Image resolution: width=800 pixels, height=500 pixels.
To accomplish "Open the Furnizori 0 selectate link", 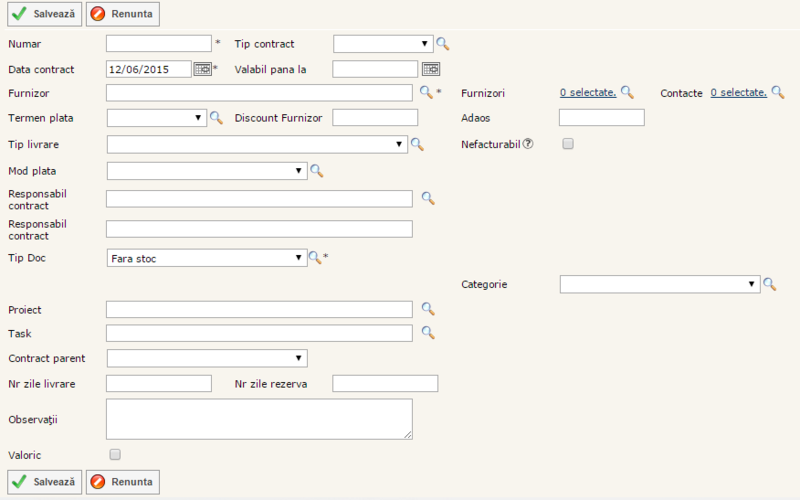I will (x=587, y=92).
